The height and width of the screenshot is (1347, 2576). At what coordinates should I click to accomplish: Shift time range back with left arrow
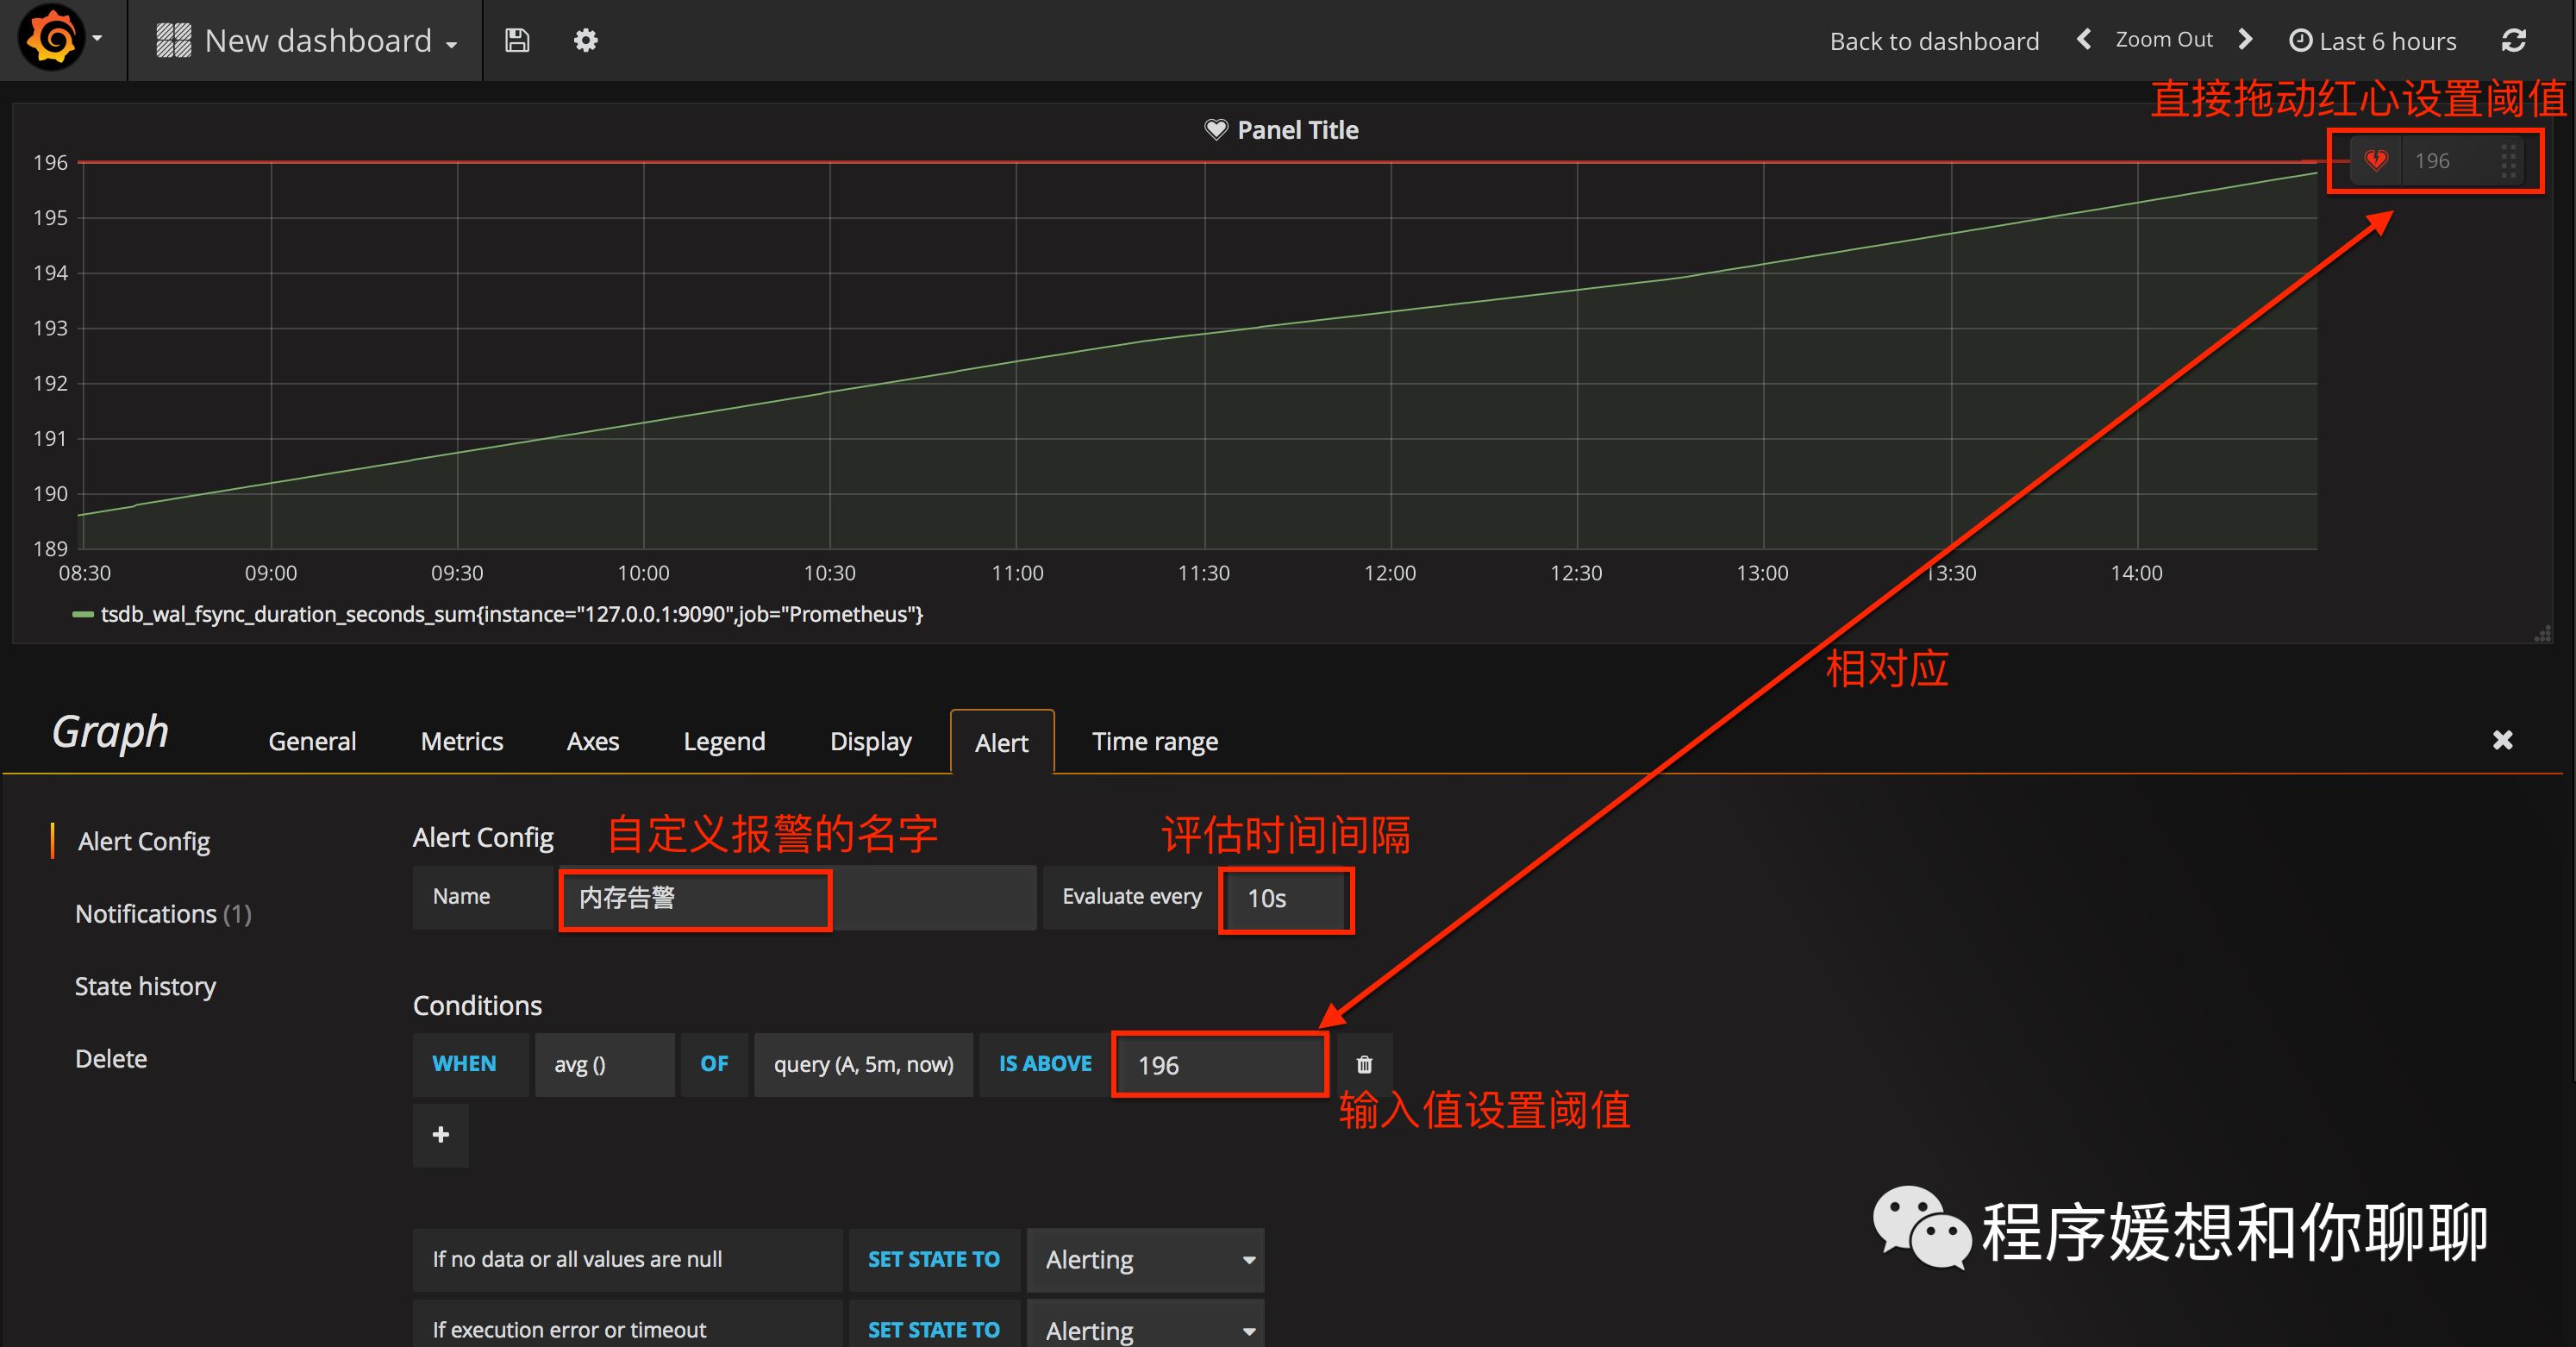[2084, 39]
